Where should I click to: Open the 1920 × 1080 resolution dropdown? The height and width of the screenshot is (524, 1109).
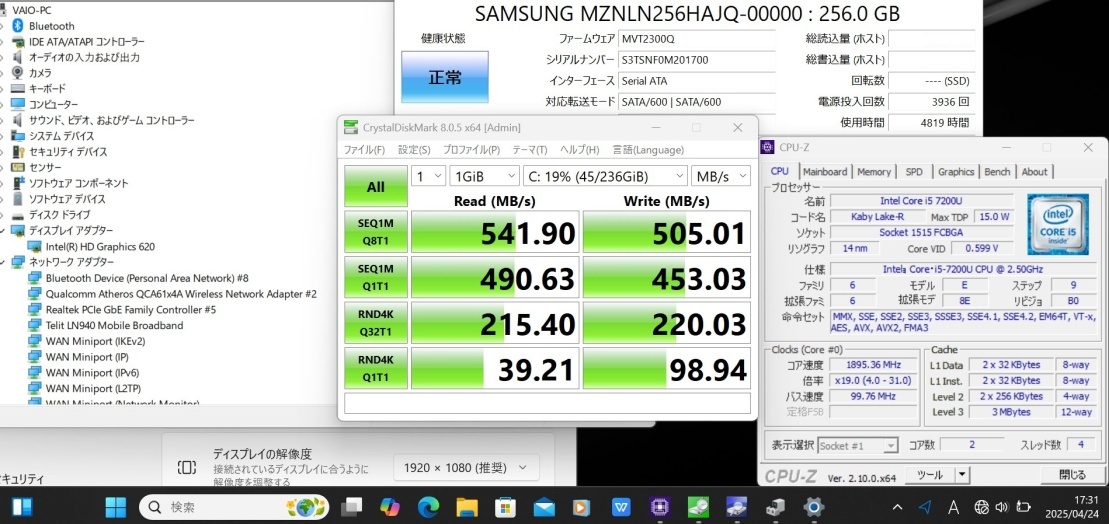[x=466, y=467]
